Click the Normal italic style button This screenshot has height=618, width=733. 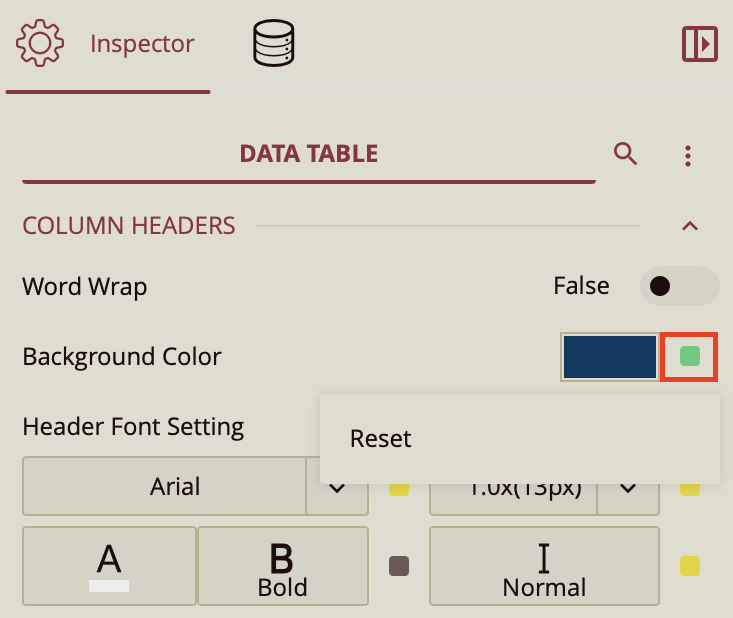pos(544,566)
